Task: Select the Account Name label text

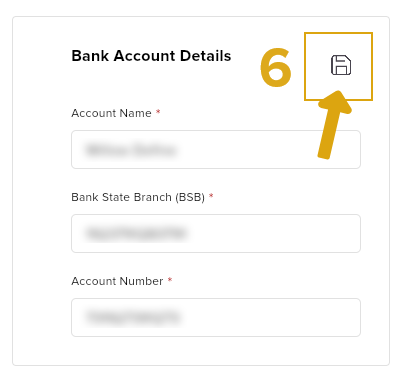Action: click(111, 113)
